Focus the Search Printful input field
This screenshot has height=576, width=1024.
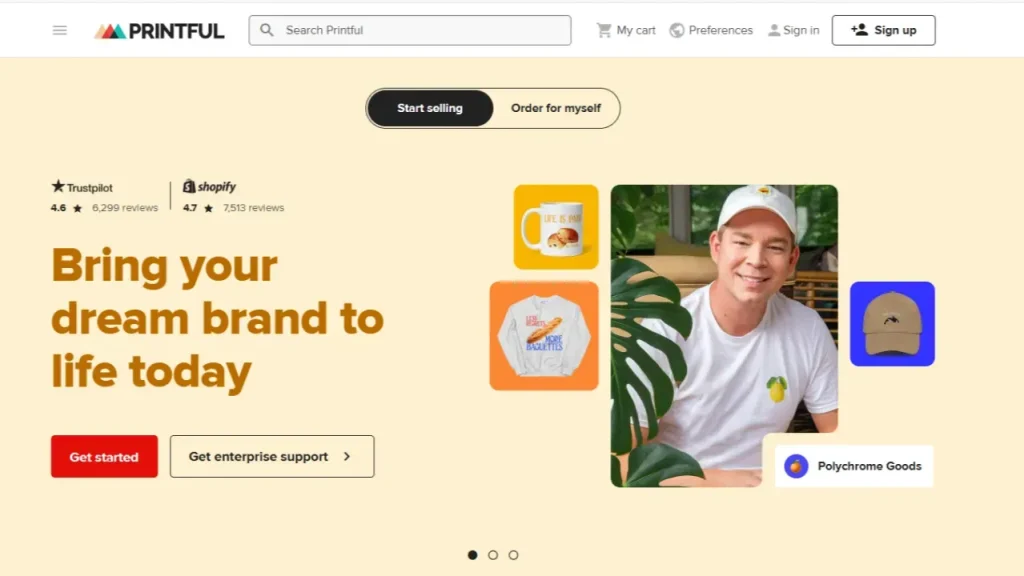409,30
